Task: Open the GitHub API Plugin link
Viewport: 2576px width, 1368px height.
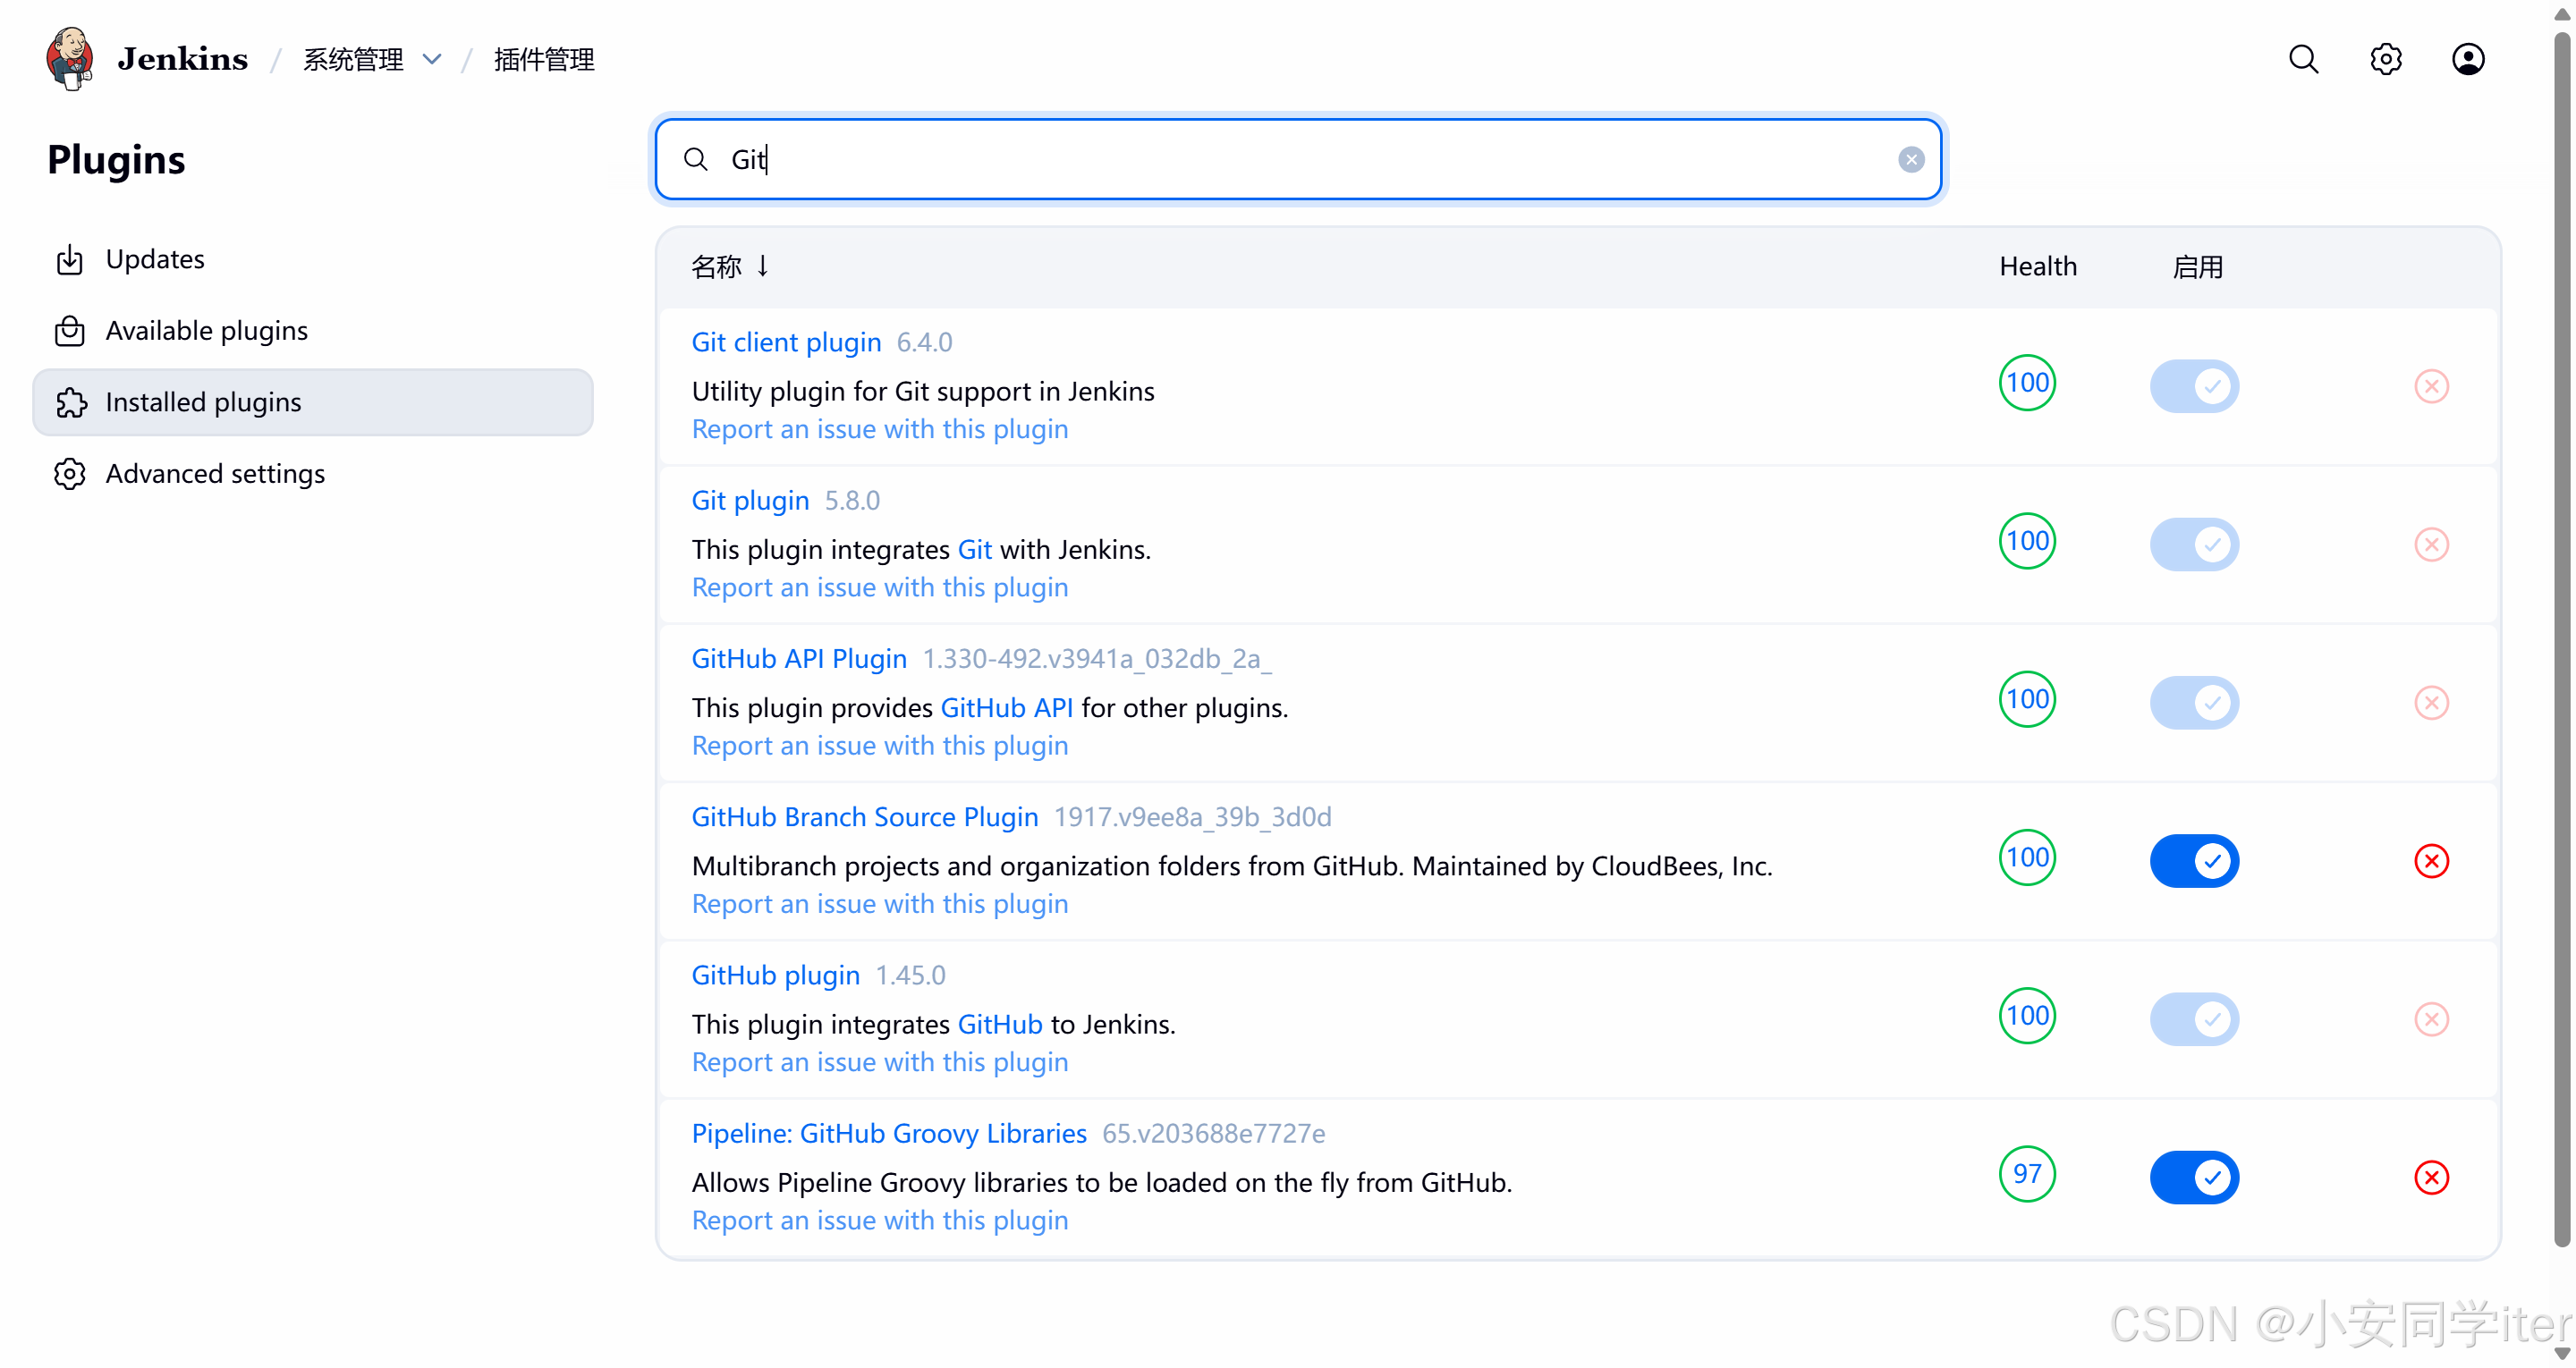Action: [798, 658]
